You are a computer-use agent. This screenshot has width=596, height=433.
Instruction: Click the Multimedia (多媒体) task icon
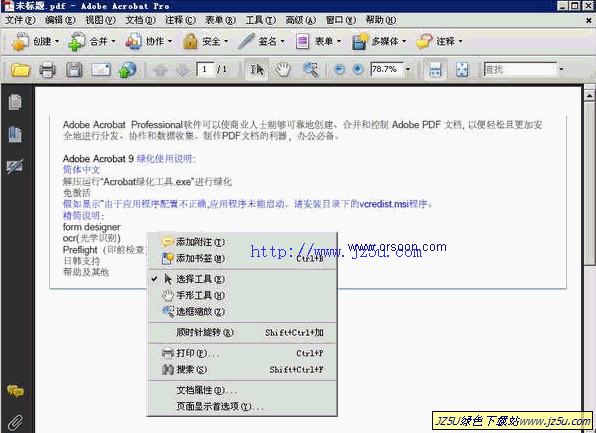(359, 41)
